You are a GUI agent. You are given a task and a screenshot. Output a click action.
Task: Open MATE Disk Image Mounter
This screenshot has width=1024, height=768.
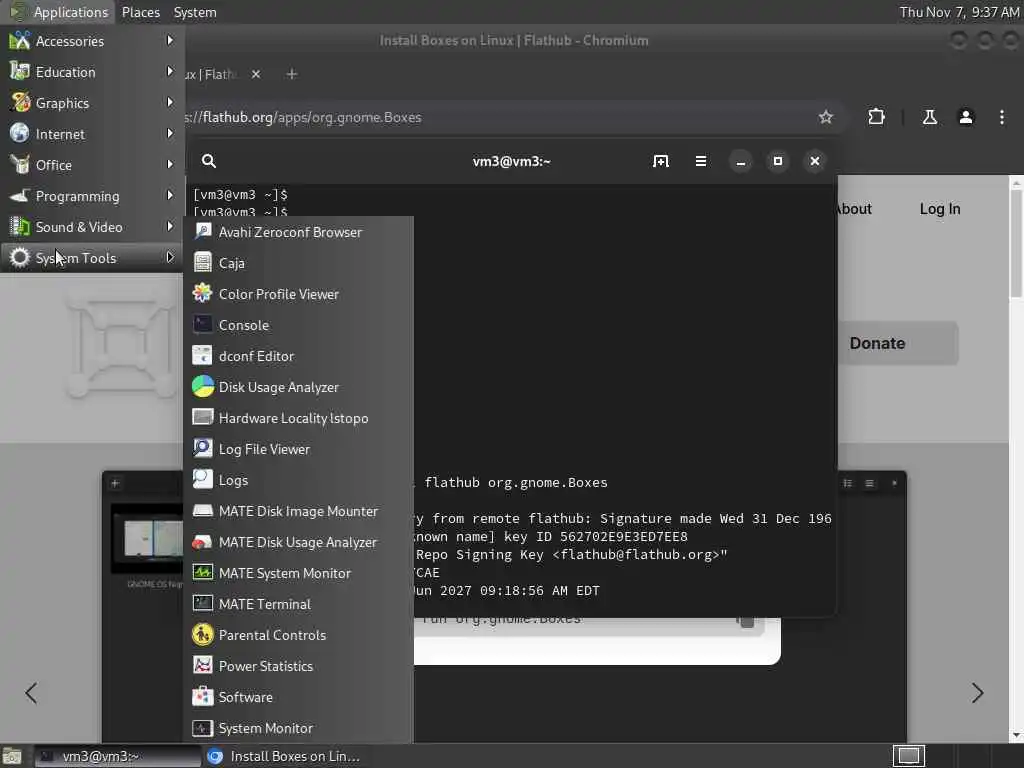click(298, 511)
